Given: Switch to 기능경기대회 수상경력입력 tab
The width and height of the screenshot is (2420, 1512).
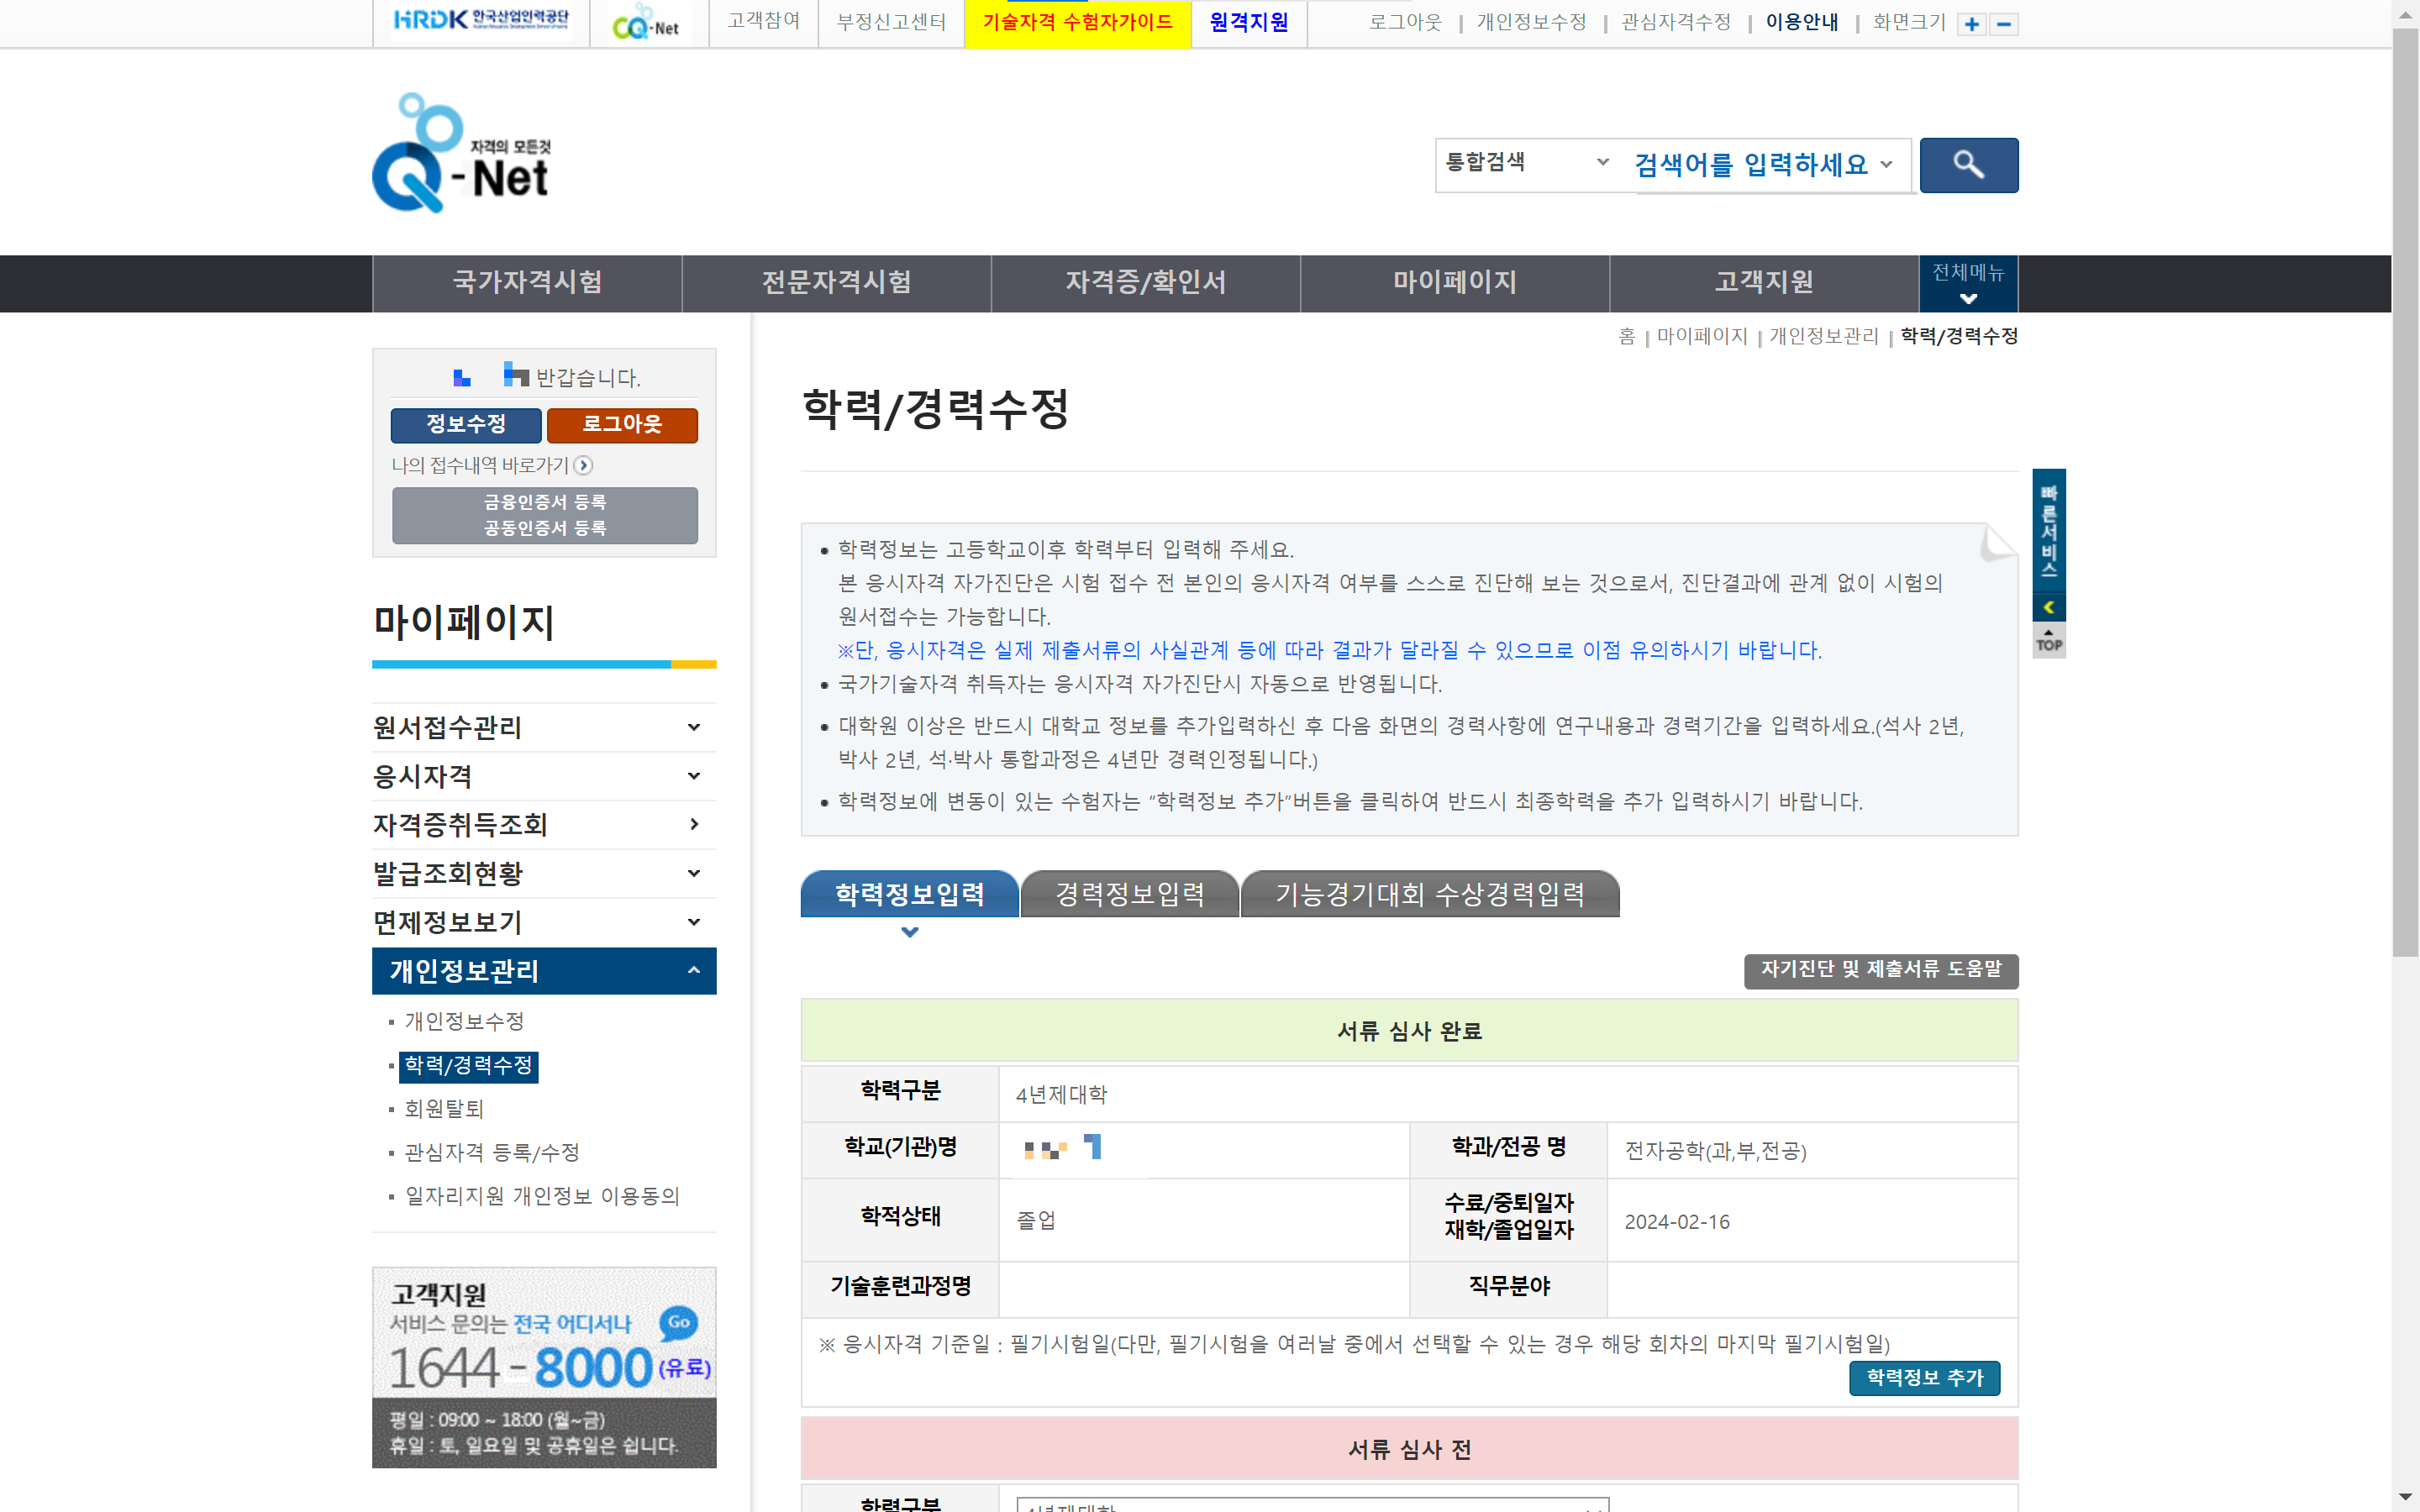Looking at the screenshot, I should [x=1430, y=894].
